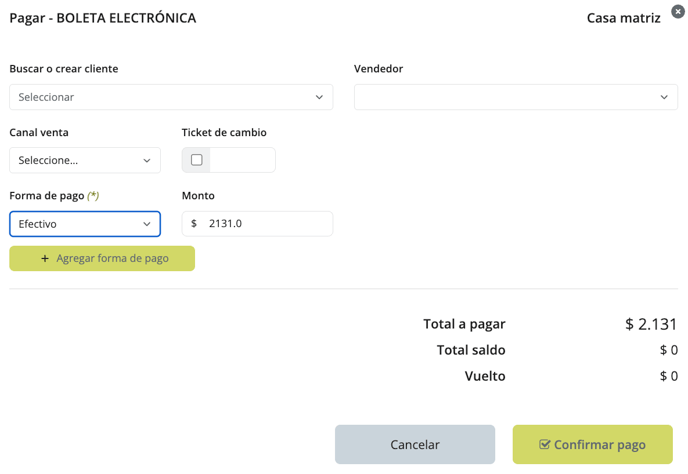Screen dimensions: 688x474
Task: Click the empty field beside Ticket checkbox
Action: (242, 160)
